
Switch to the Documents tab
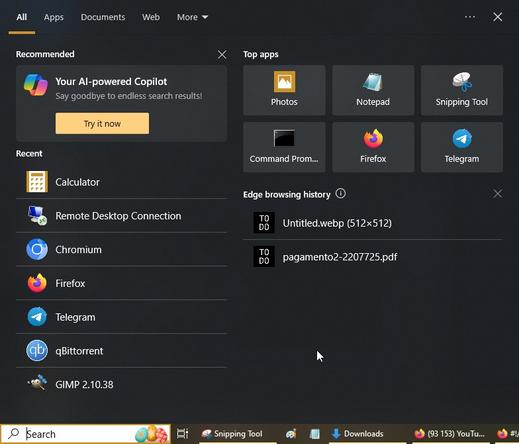103,17
